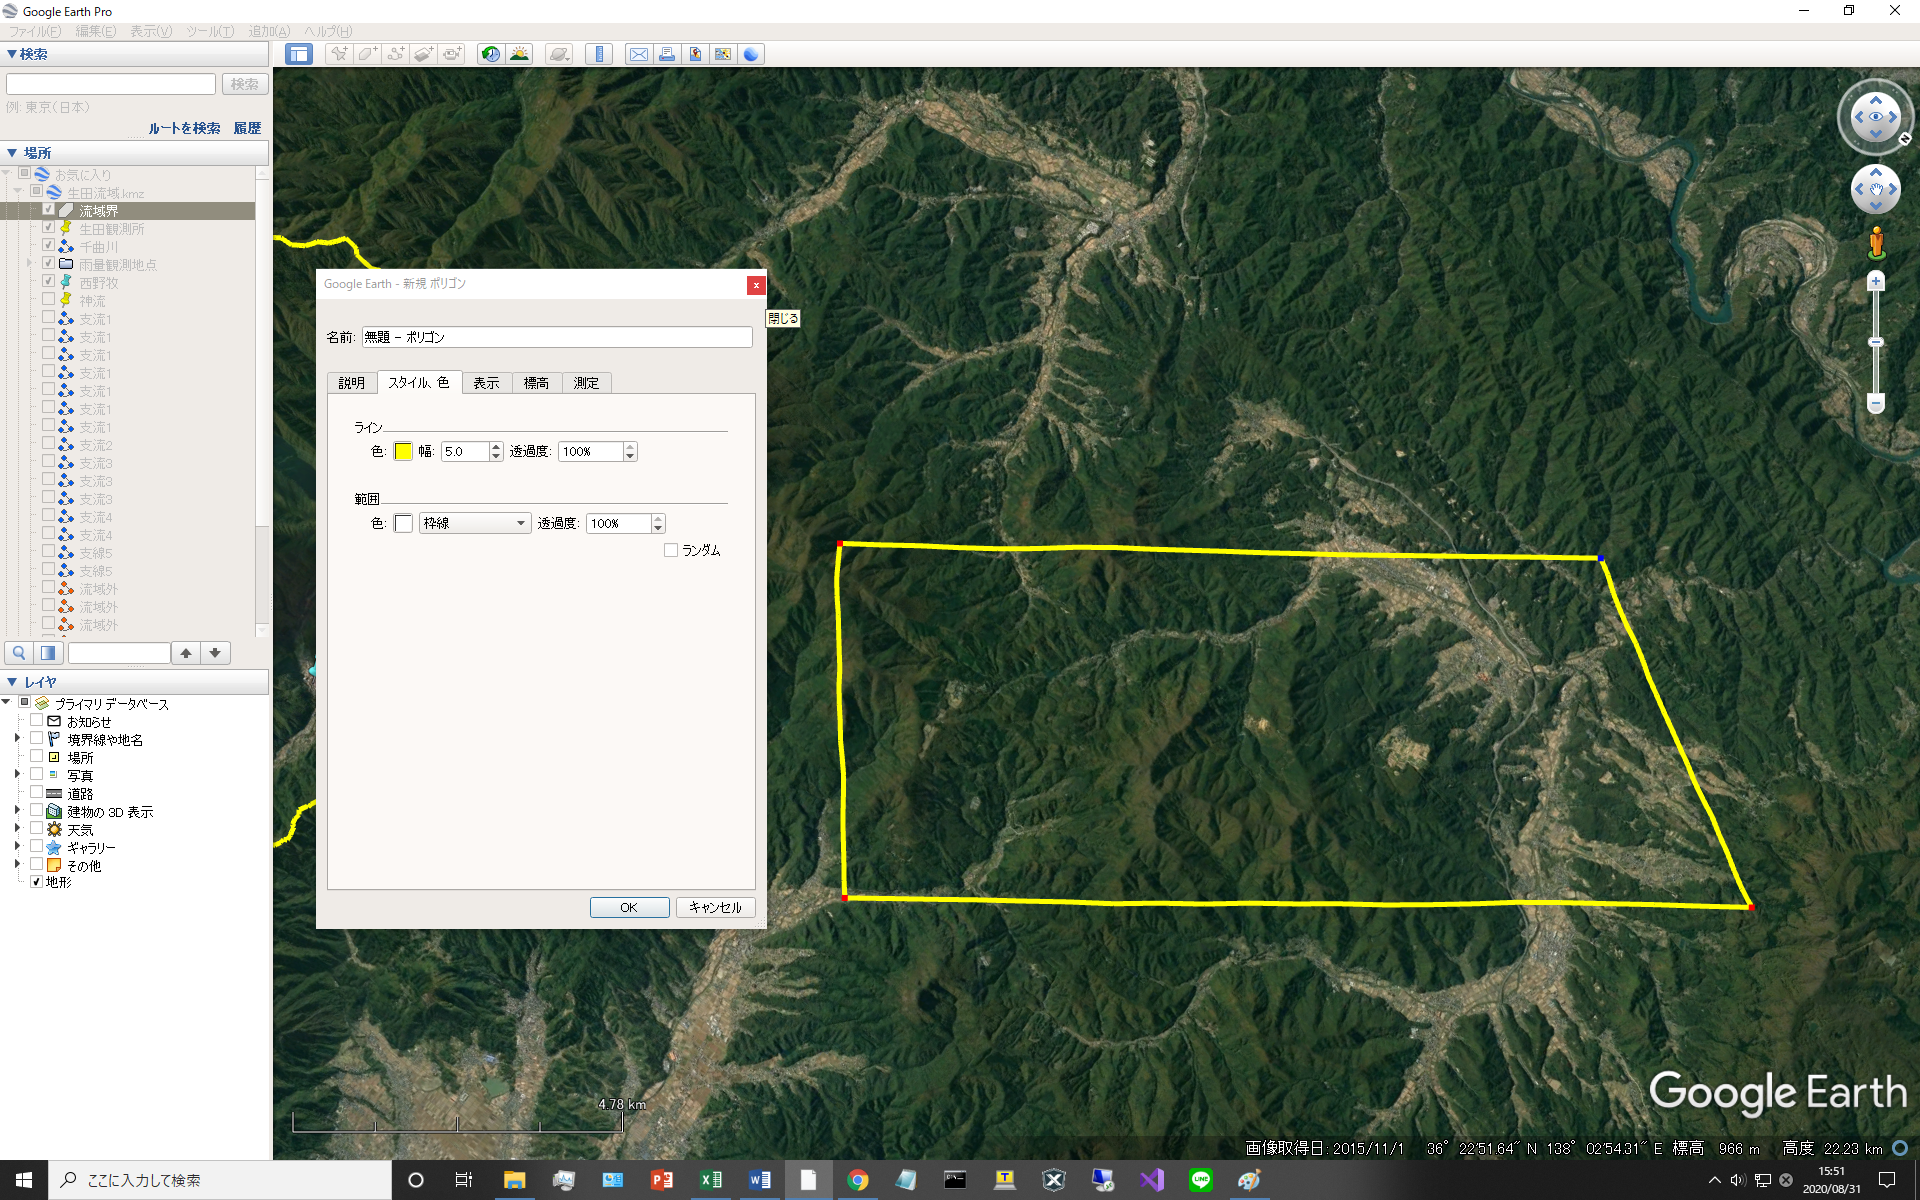Image resolution: width=1920 pixels, height=1200 pixels.
Task: Show historical imagery with the clock icon
Action: [x=490, y=54]
